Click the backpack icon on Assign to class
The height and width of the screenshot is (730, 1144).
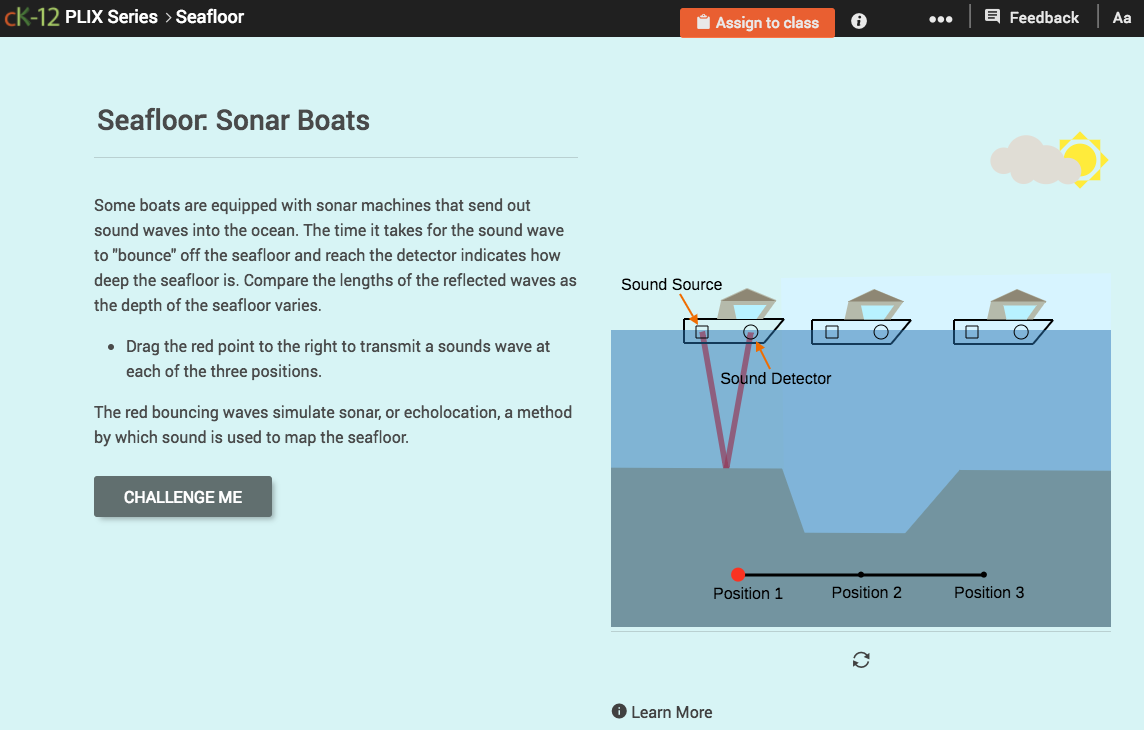point(701,21)
